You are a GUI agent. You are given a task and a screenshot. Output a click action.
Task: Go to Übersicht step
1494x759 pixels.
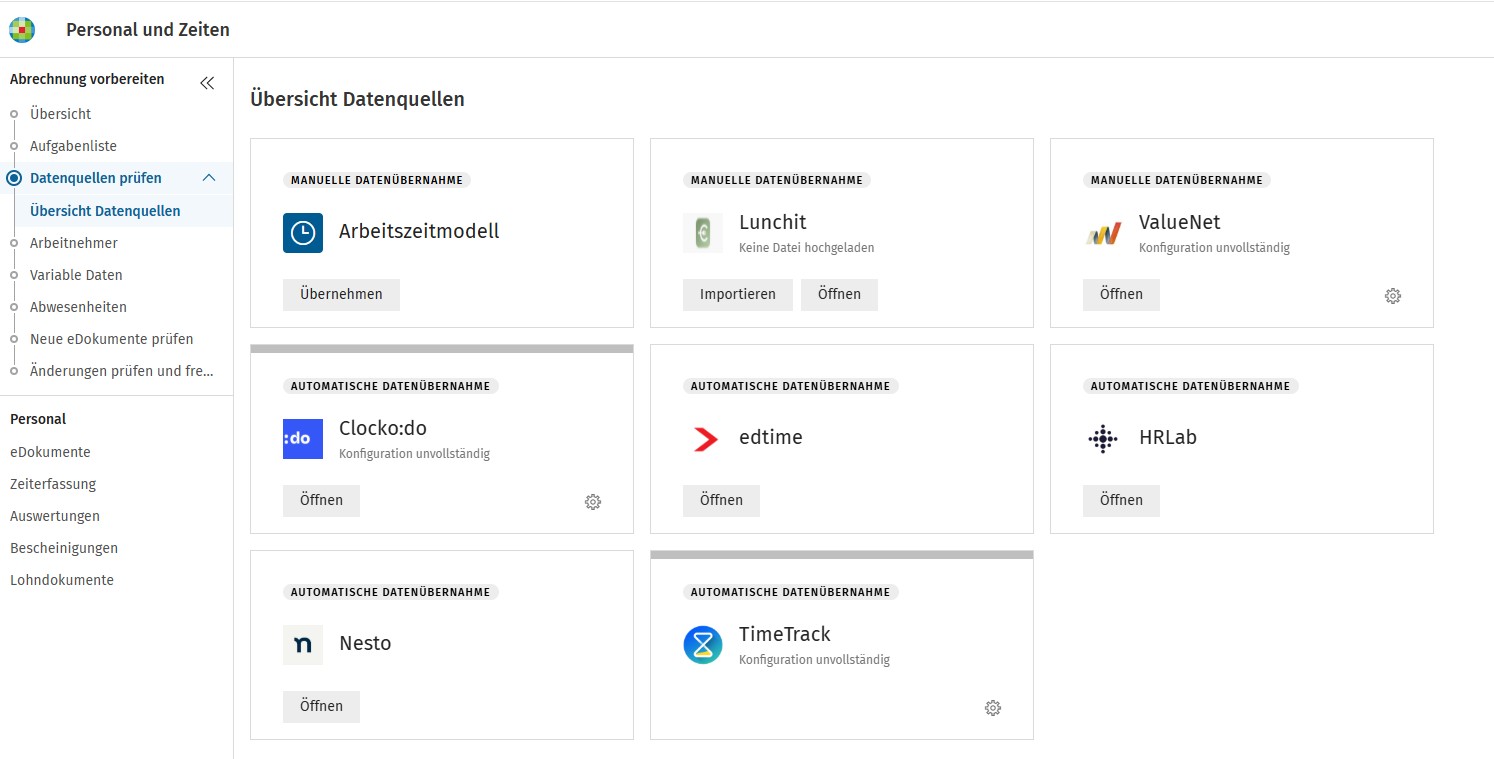(x=61, y=114)
